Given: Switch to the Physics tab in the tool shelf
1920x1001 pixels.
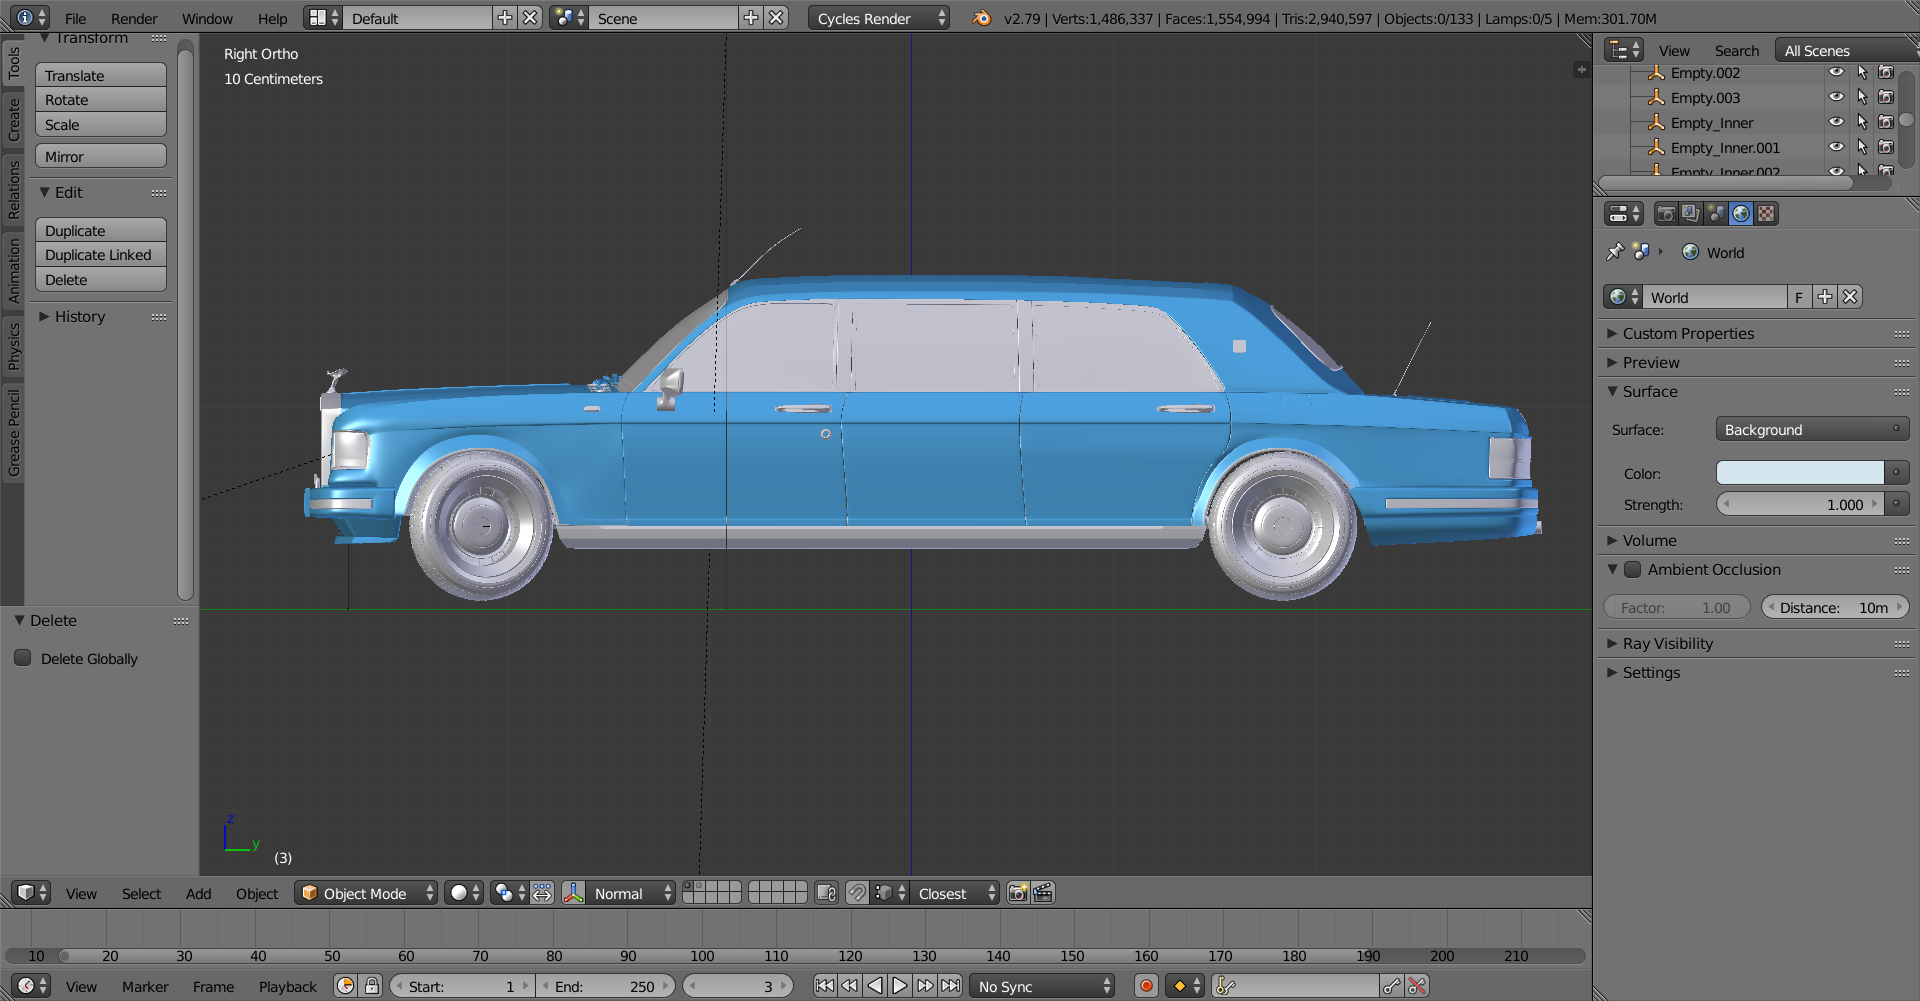Looking at the screenshot, I should point(13,346).
